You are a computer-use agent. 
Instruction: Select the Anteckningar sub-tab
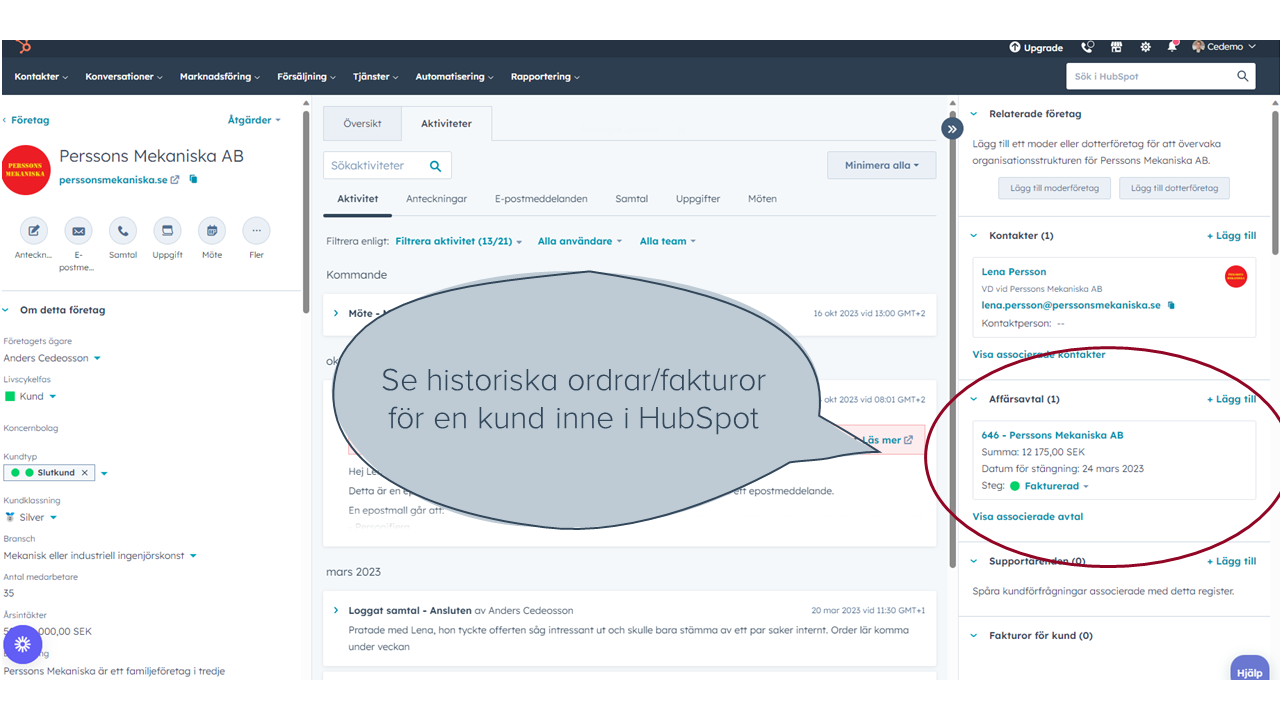[436, 199]
